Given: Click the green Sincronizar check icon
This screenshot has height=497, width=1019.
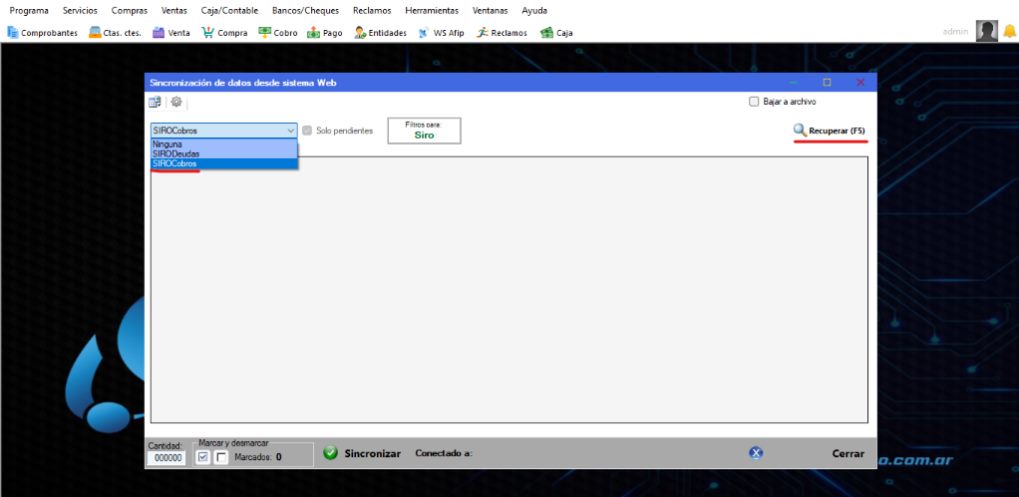Looking at the screenshot, I should click(331, 453).
